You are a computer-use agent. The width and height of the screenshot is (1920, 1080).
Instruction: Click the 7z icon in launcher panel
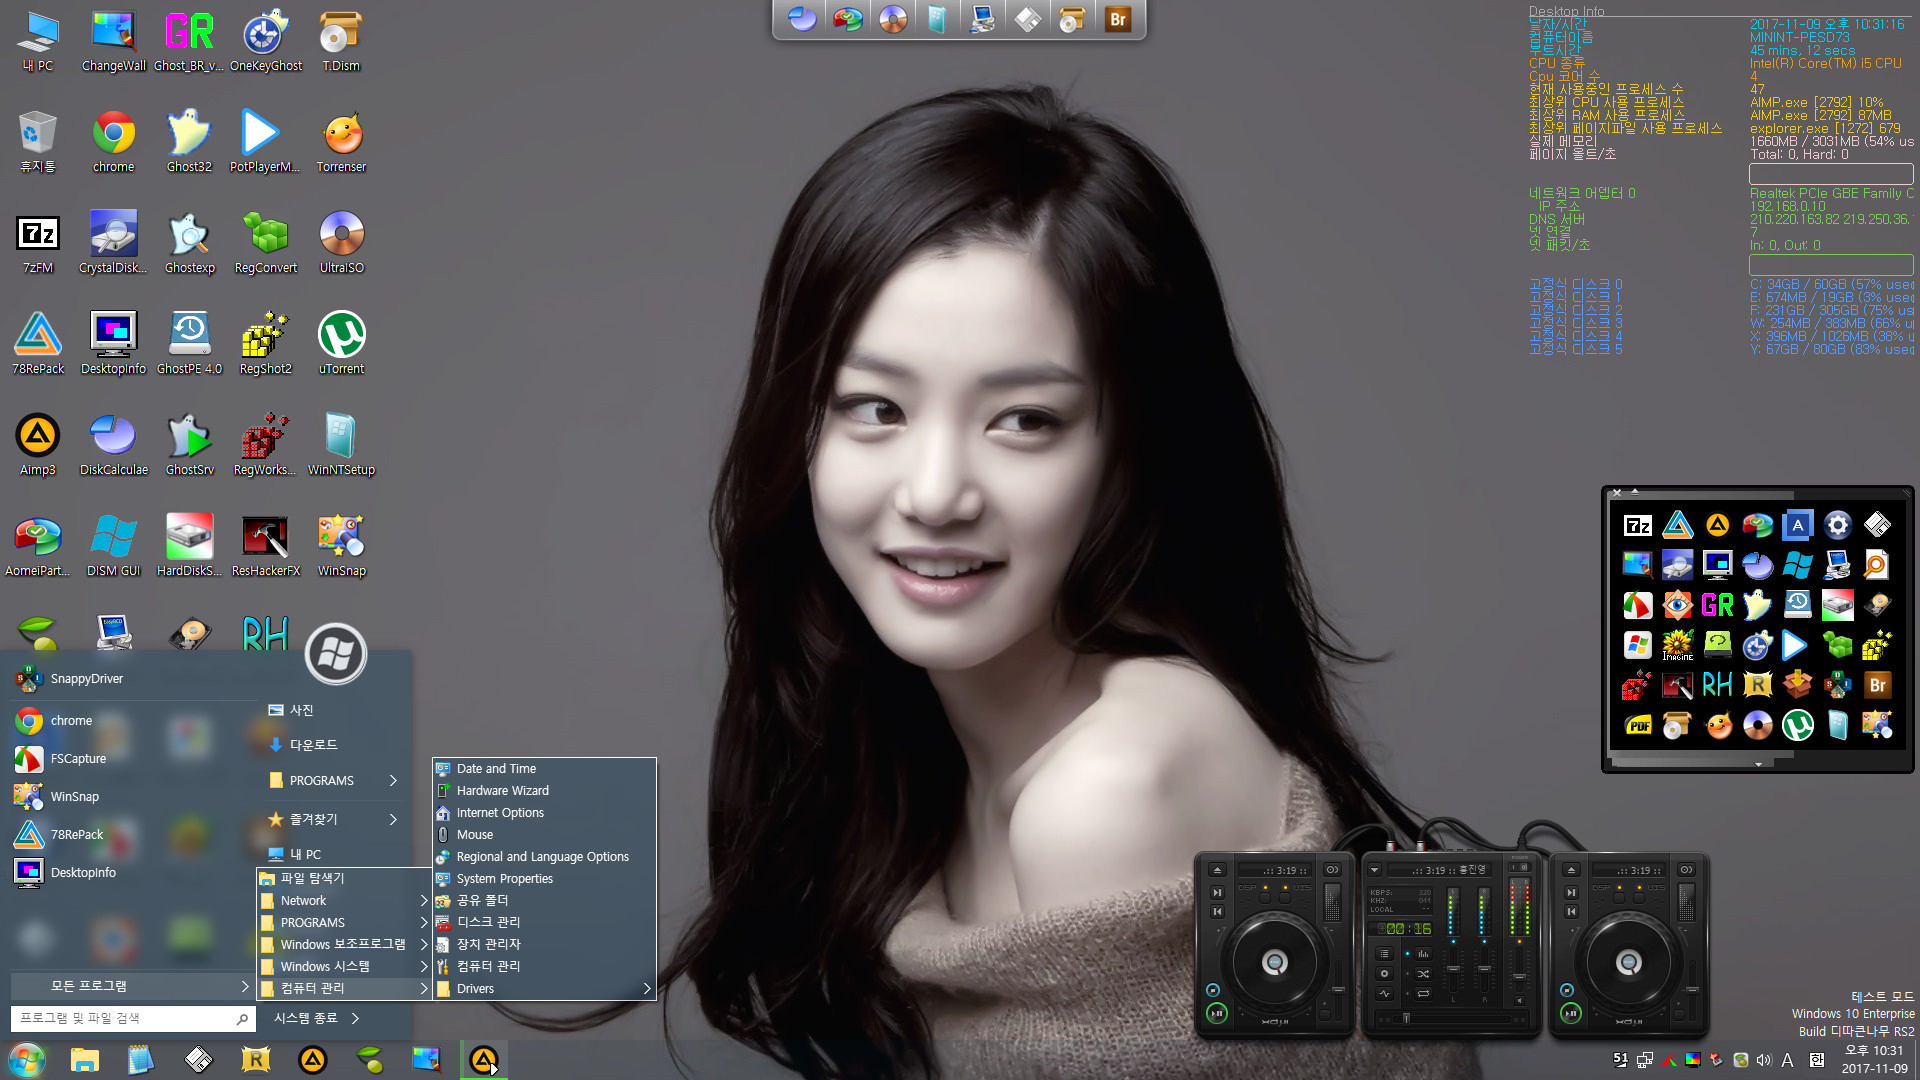(x=1637, y=525)
